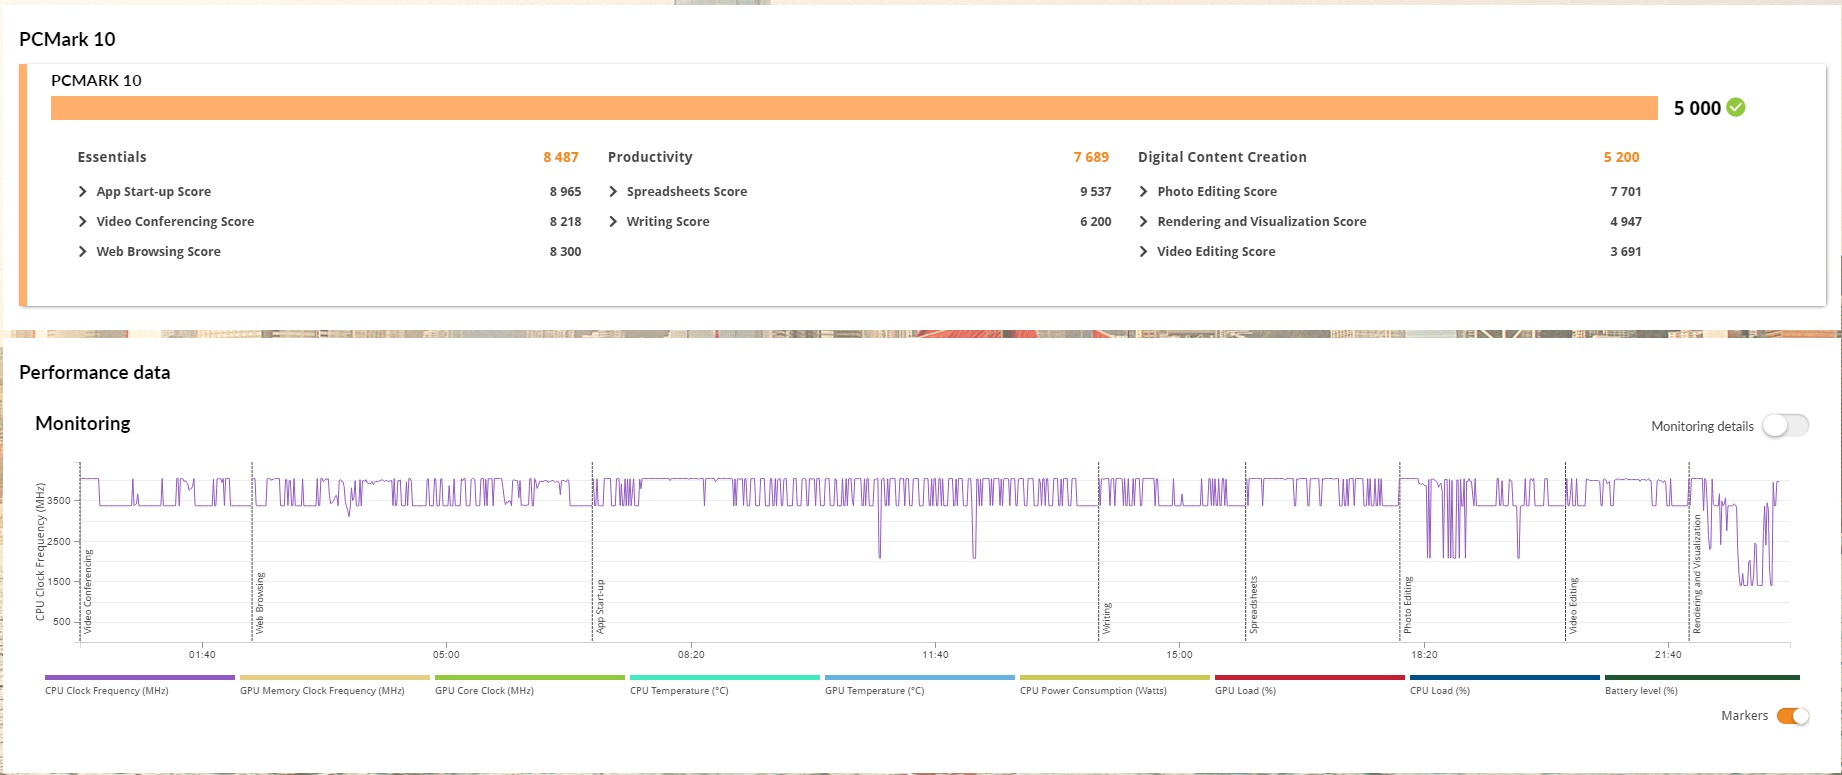Click Digital Content Creation score 5 200
1842x775 pixels.
coord(1621,157)
